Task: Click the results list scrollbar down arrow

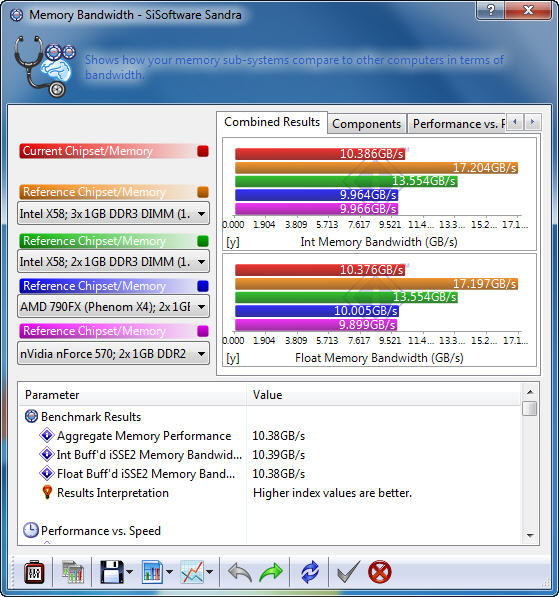Action: [x=530, y=536]
